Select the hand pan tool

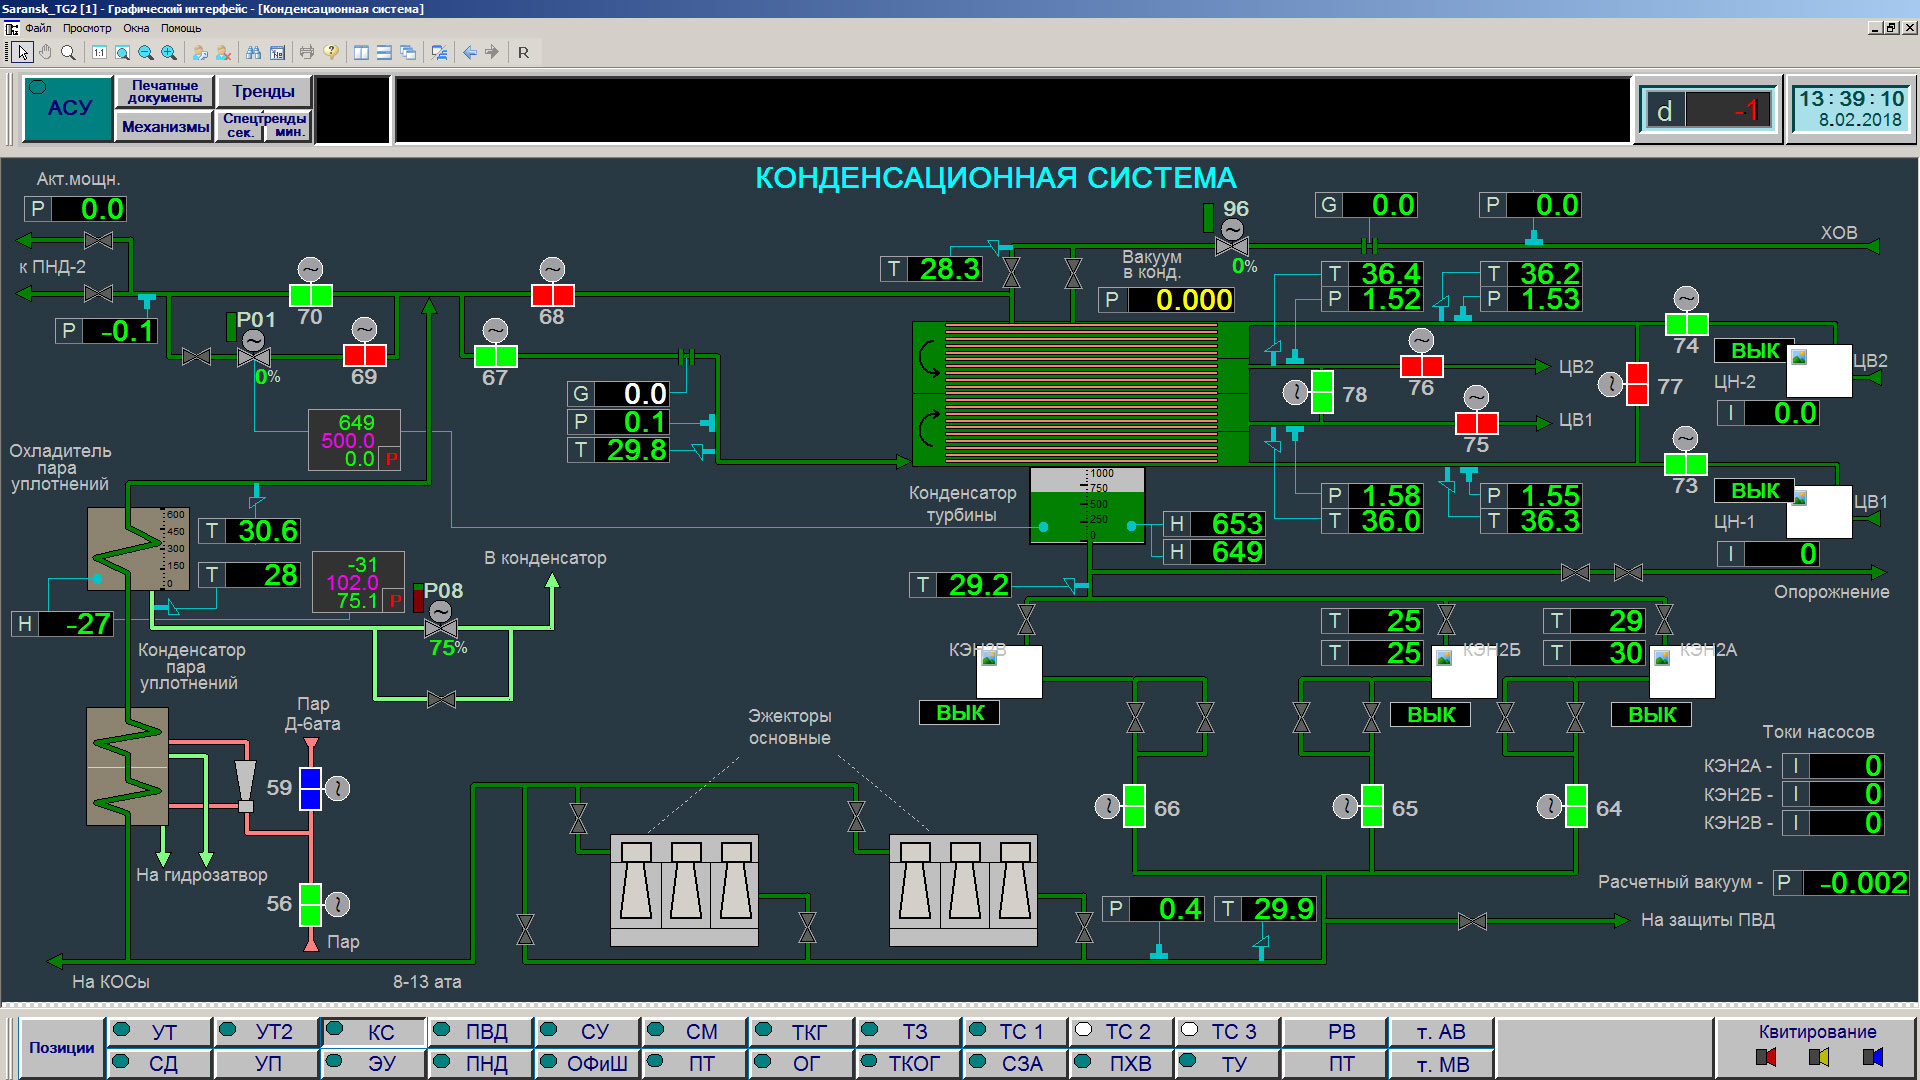coord(45,52)
